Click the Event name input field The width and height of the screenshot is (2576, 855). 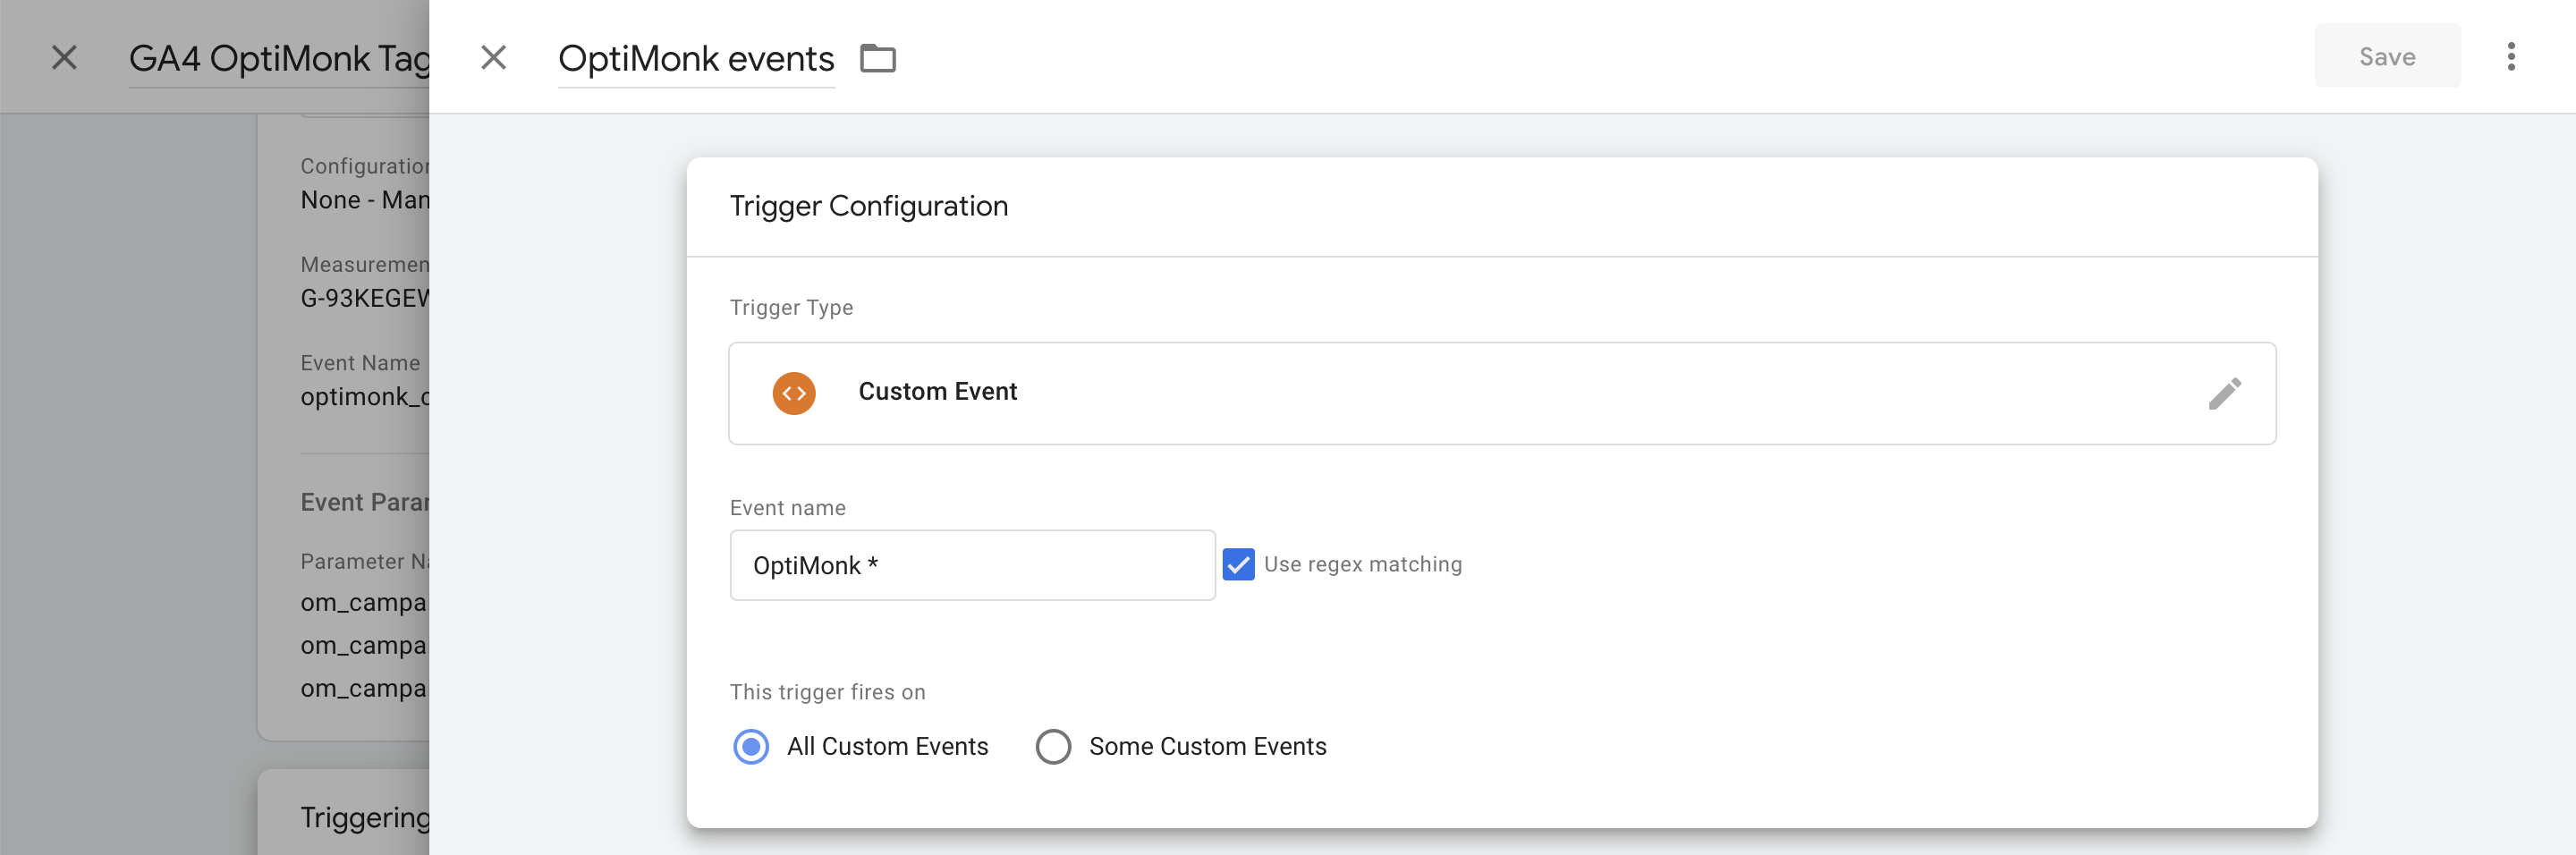click(972, 565)
